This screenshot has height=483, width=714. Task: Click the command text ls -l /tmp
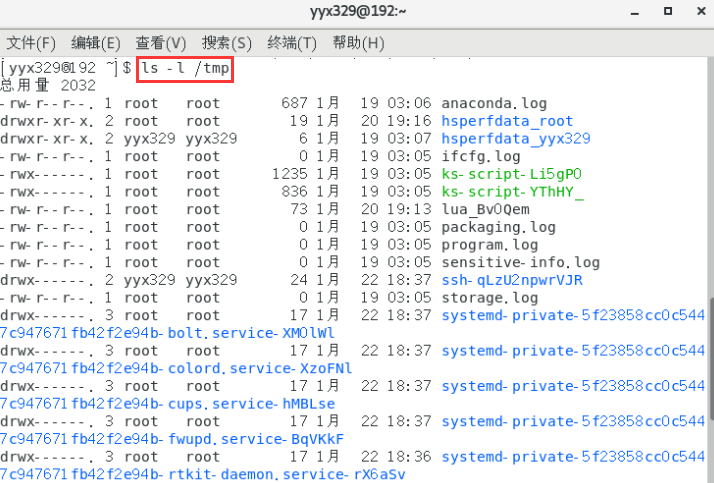click(x=185, y=69)
